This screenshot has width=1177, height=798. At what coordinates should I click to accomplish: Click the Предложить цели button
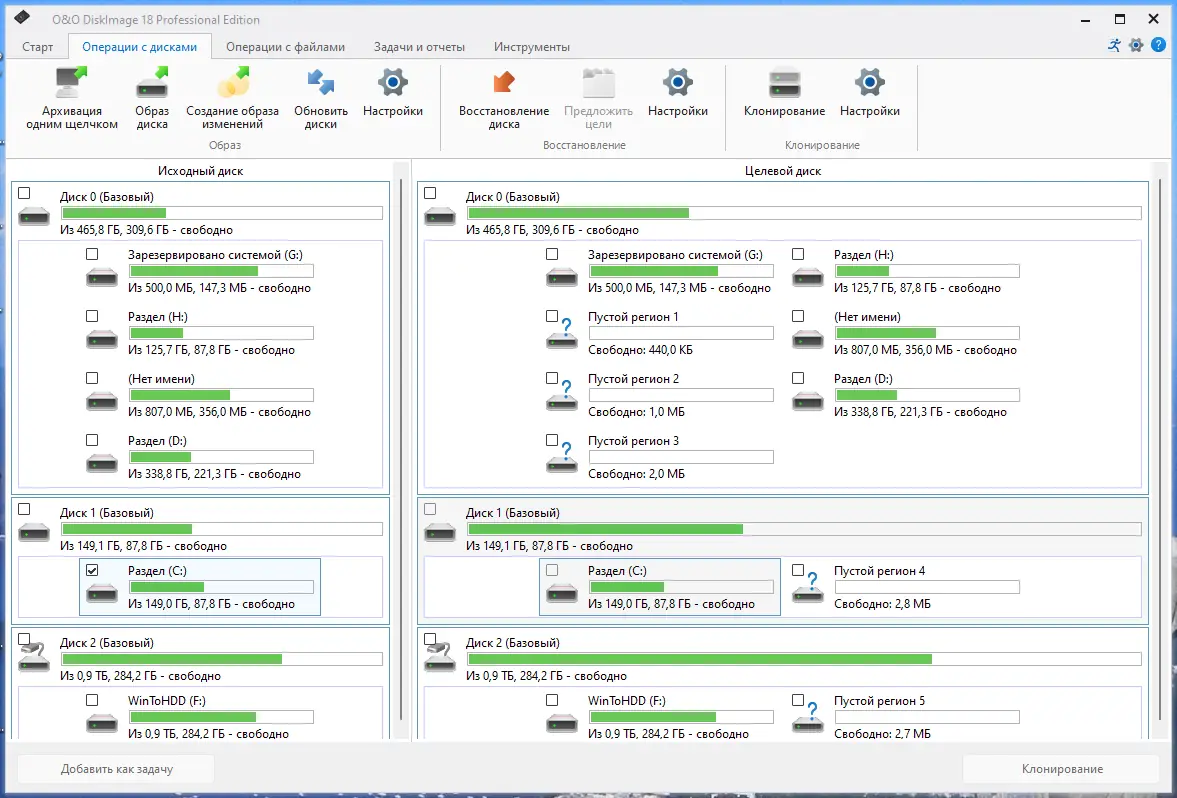point(598,98)
